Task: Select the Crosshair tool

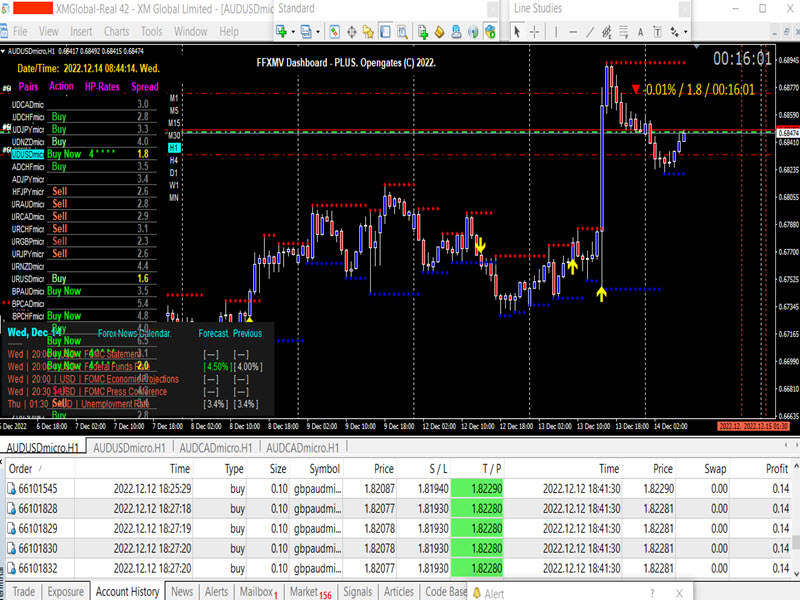Action: tap(534, 32)
